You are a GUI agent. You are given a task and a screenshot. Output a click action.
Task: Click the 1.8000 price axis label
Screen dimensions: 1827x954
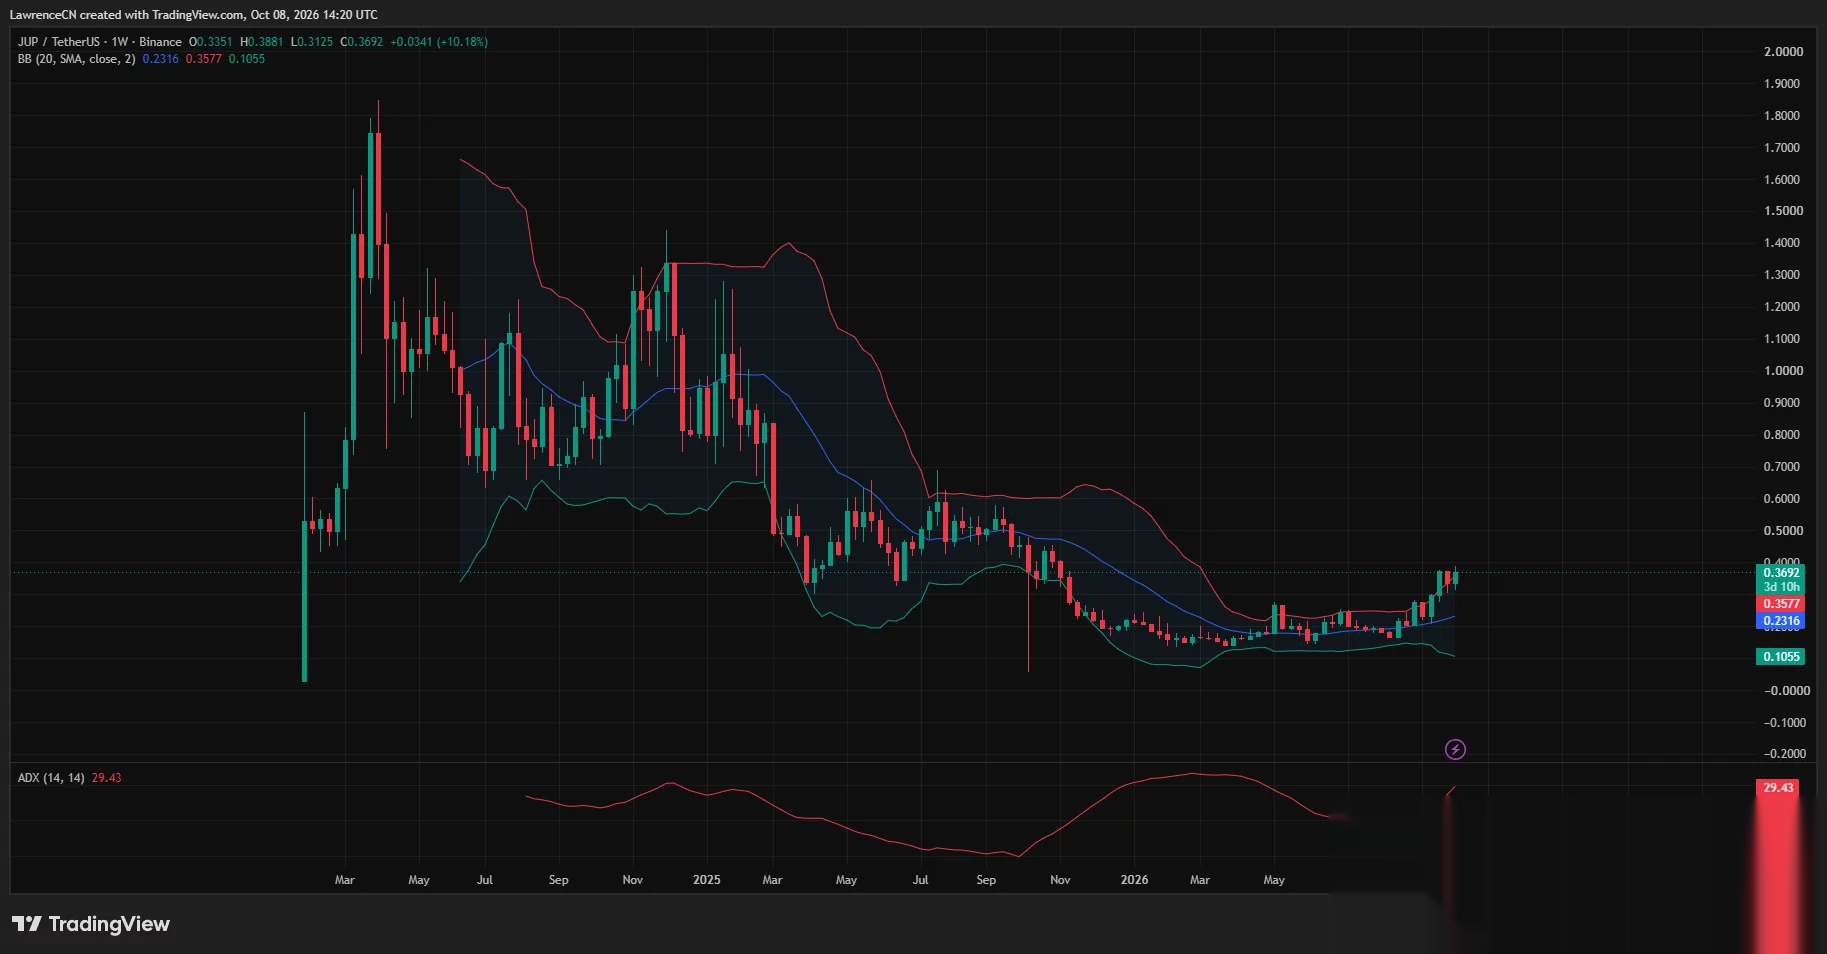1782,116
